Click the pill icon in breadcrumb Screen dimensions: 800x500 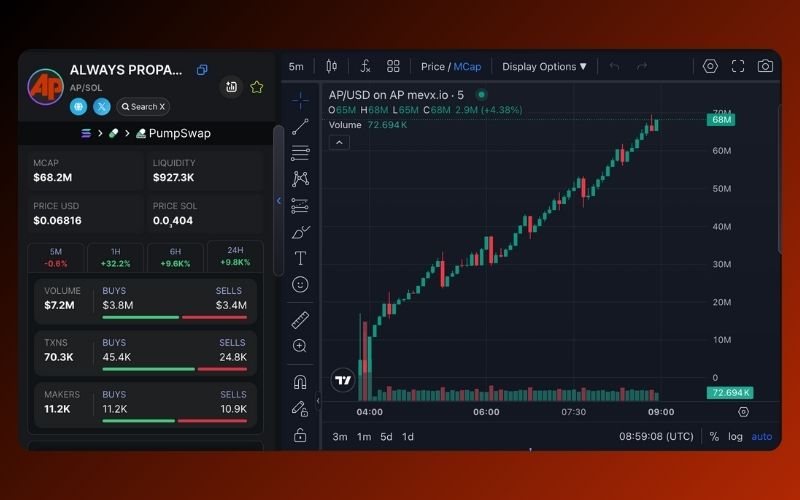pos(113,133)
